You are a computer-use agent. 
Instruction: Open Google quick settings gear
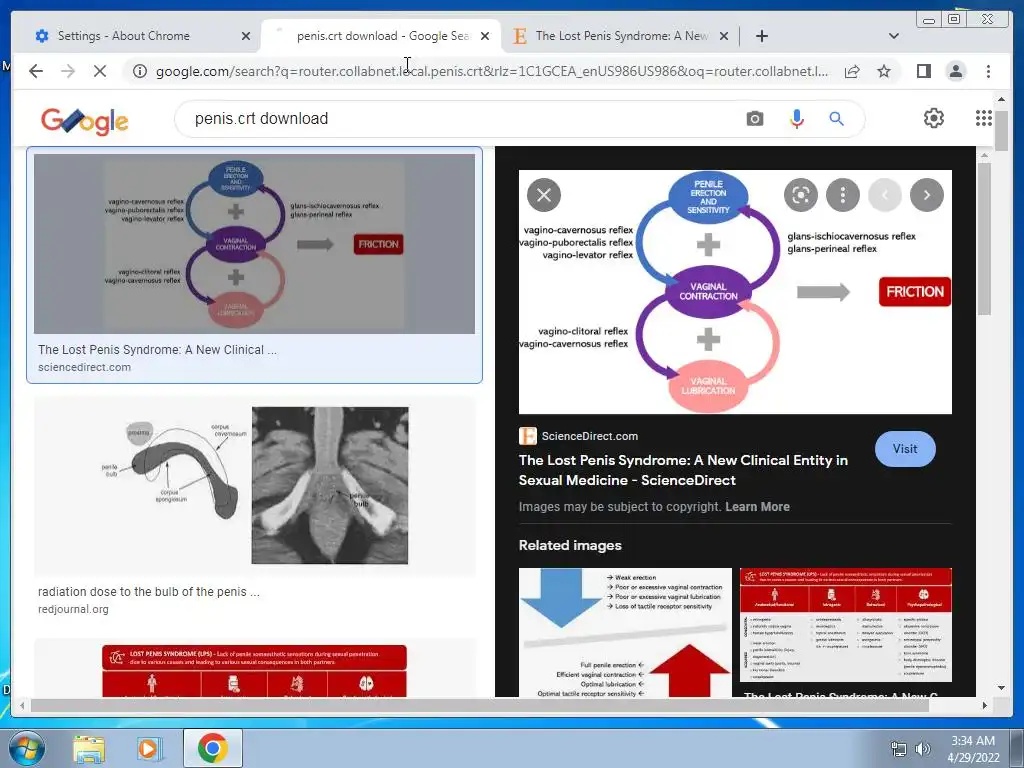click(x=934, y=118)
